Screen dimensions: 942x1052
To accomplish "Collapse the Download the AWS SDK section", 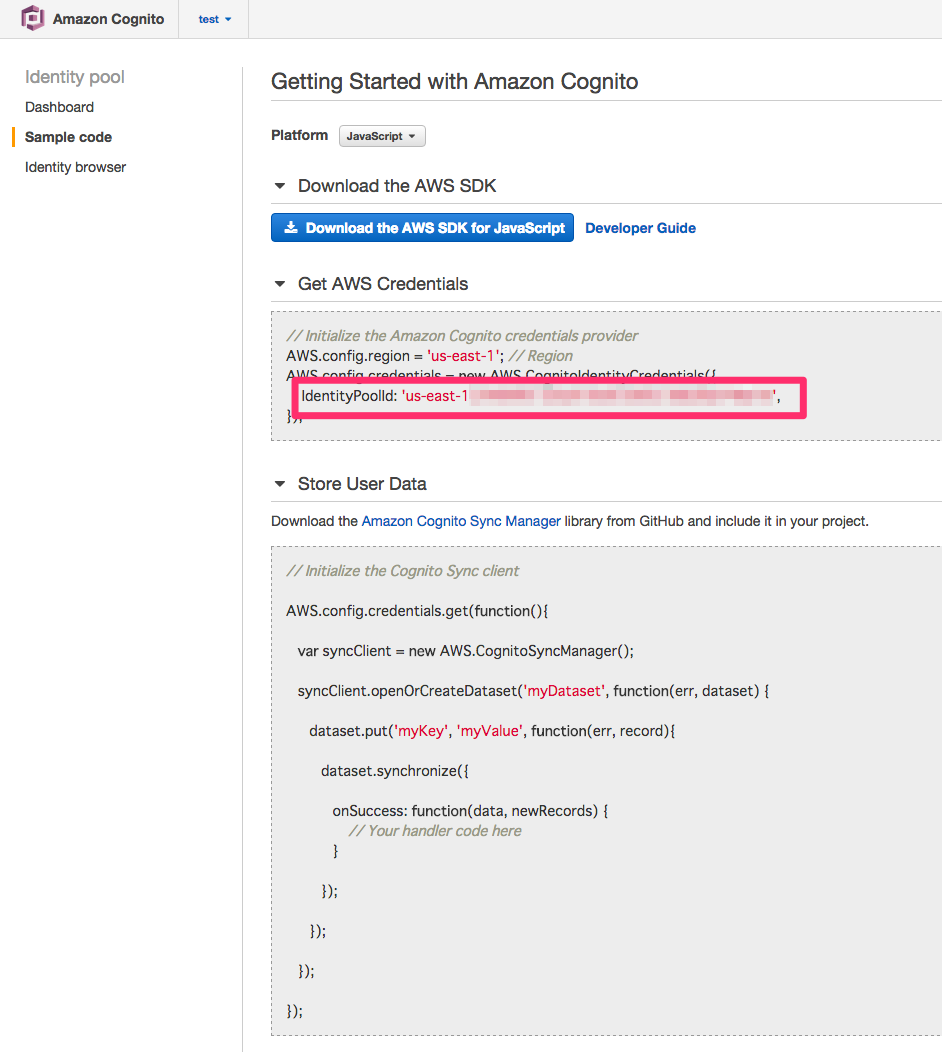I will click(x=280, y=186).
